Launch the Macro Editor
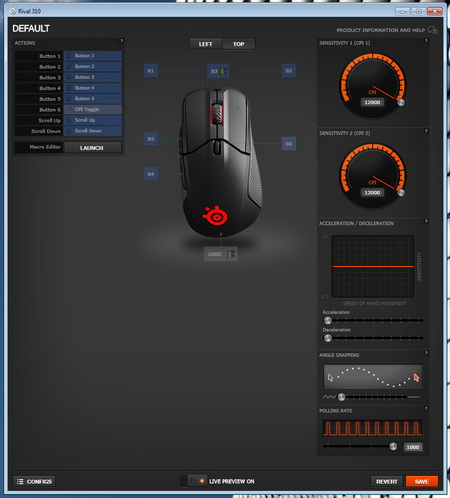Viewport: 450px width, 498px height. (92, 148)
